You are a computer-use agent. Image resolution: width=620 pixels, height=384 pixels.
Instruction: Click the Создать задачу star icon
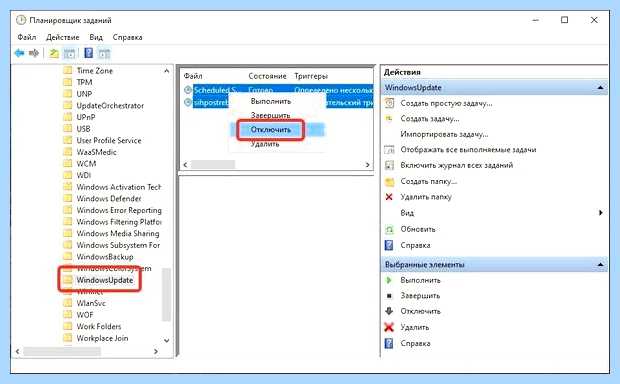point(389,118)
